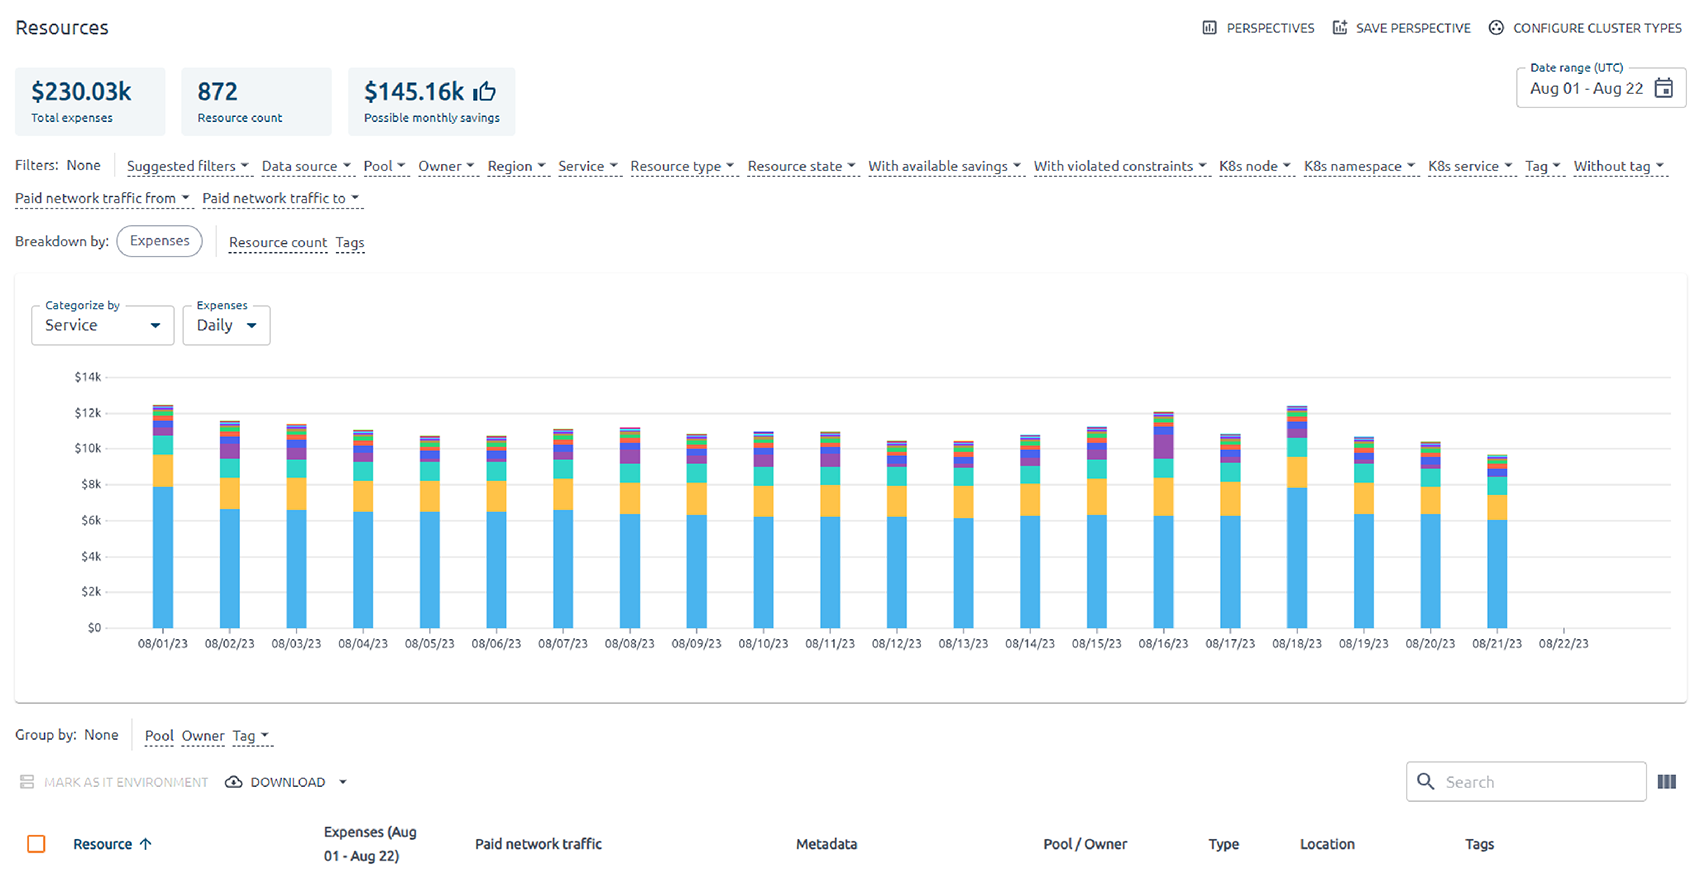Click the search magnifier icon

[1426, 781]
